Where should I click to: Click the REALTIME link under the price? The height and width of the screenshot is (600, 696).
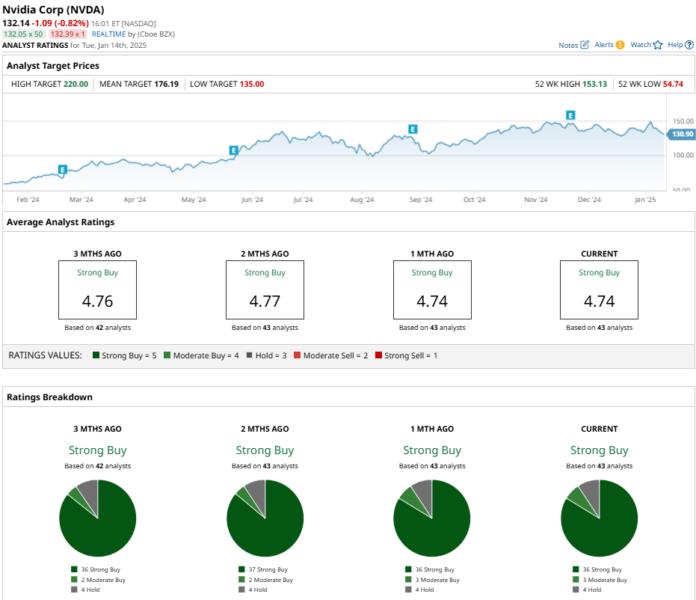[109, 34]
